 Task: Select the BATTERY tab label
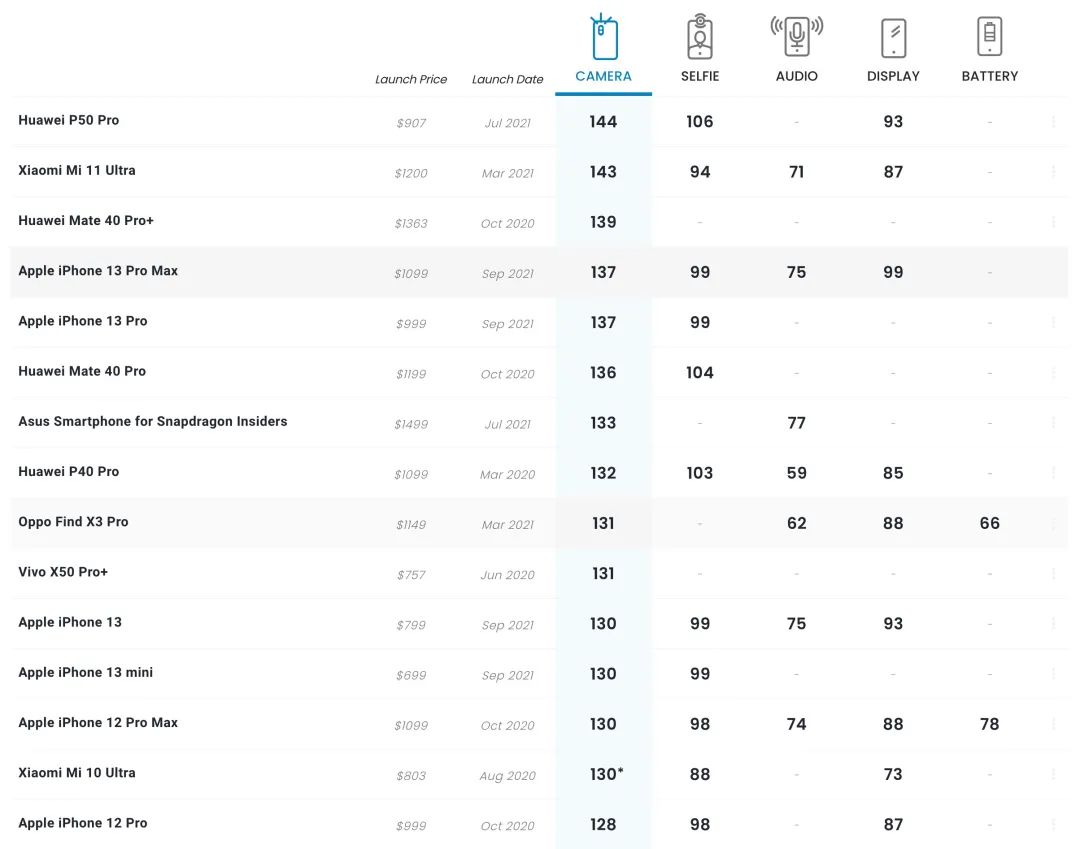[x=989, y=76]
